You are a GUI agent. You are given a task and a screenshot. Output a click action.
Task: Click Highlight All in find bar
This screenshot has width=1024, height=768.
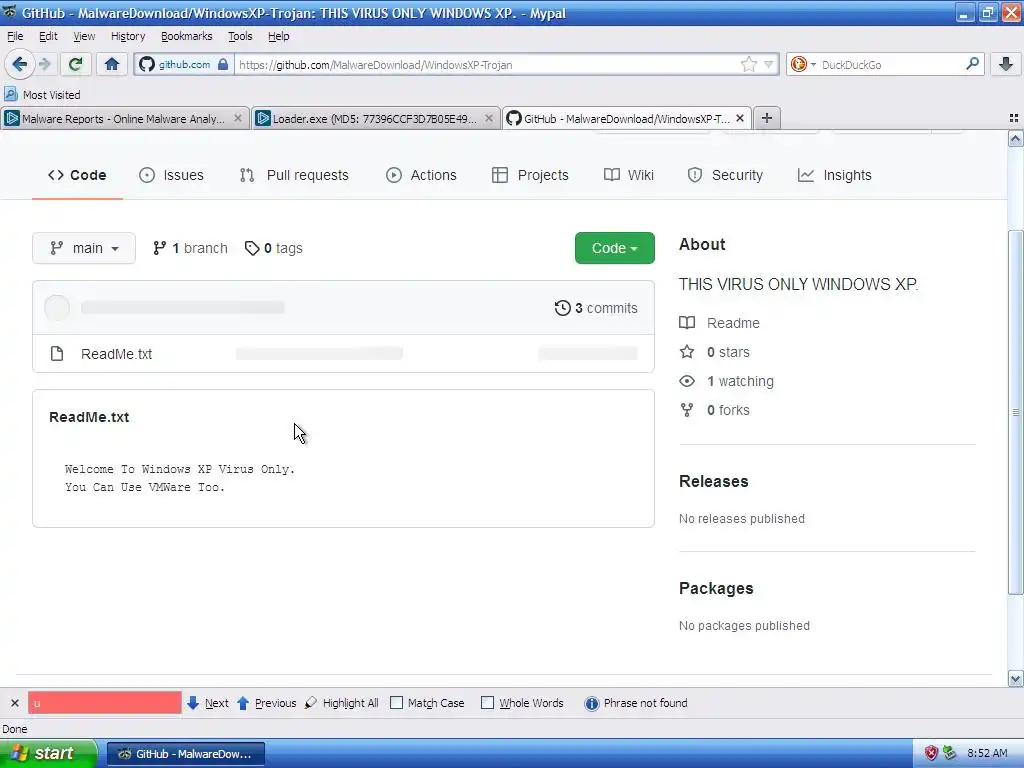pyautogui.click(x=342, y=703)
